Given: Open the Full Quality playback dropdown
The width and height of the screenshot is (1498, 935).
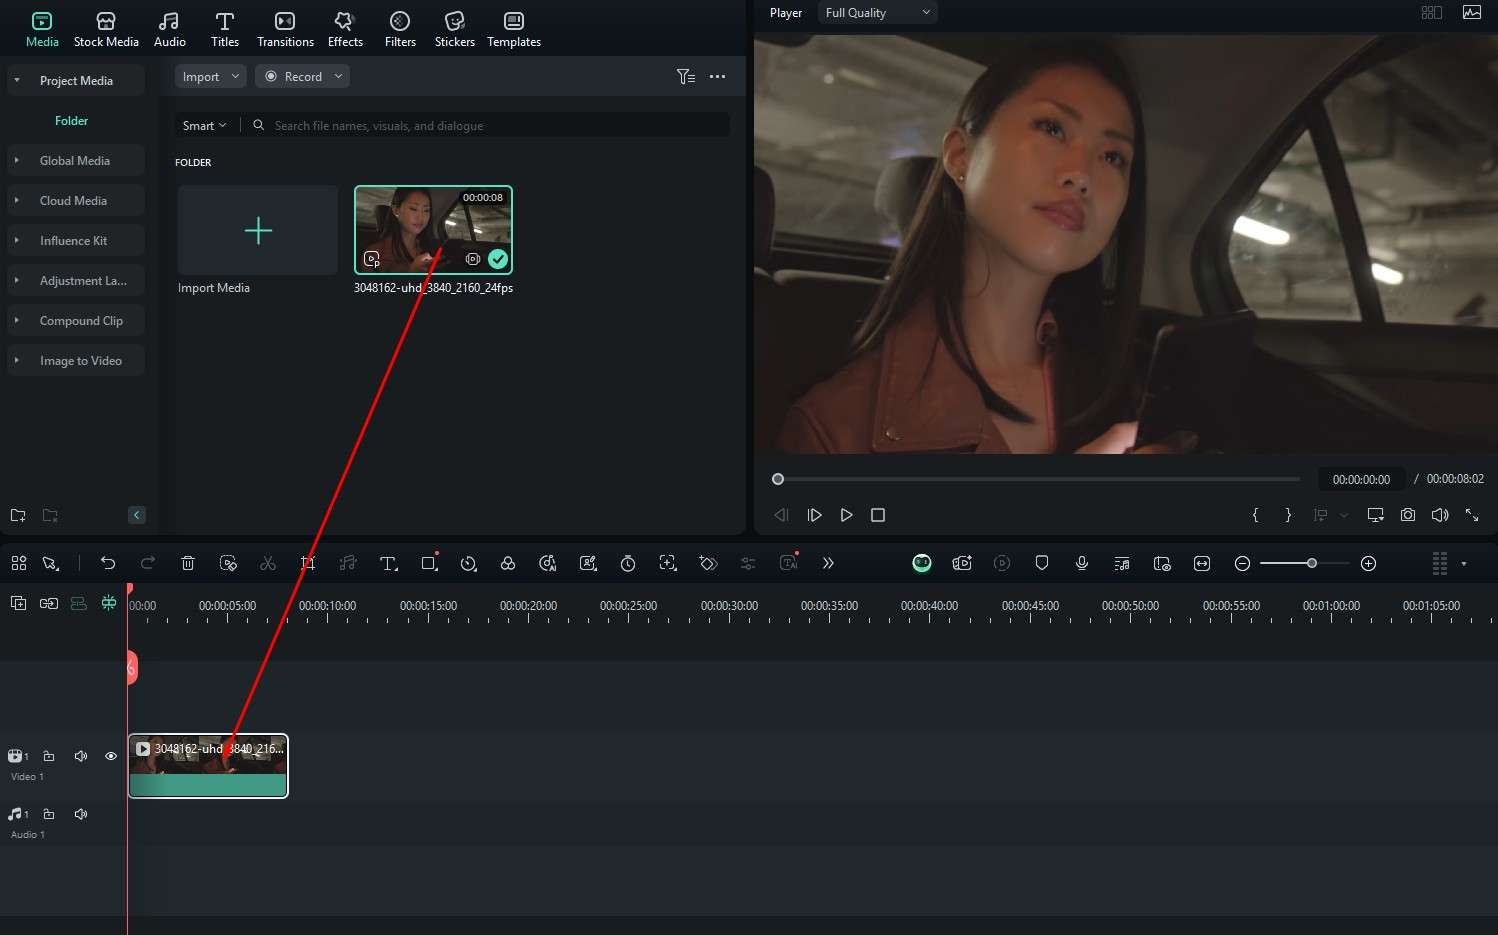Looking at the screenshot, I should coord(877,13).
